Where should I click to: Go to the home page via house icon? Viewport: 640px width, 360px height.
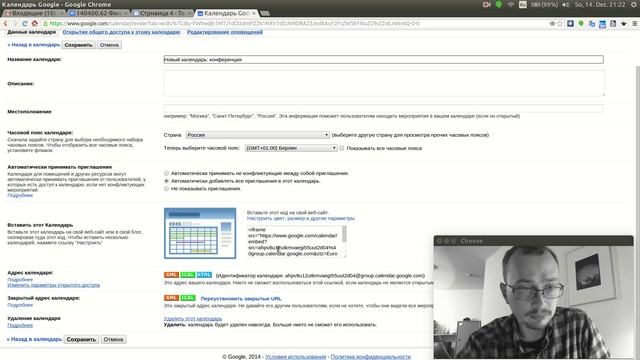coord(34,23)
